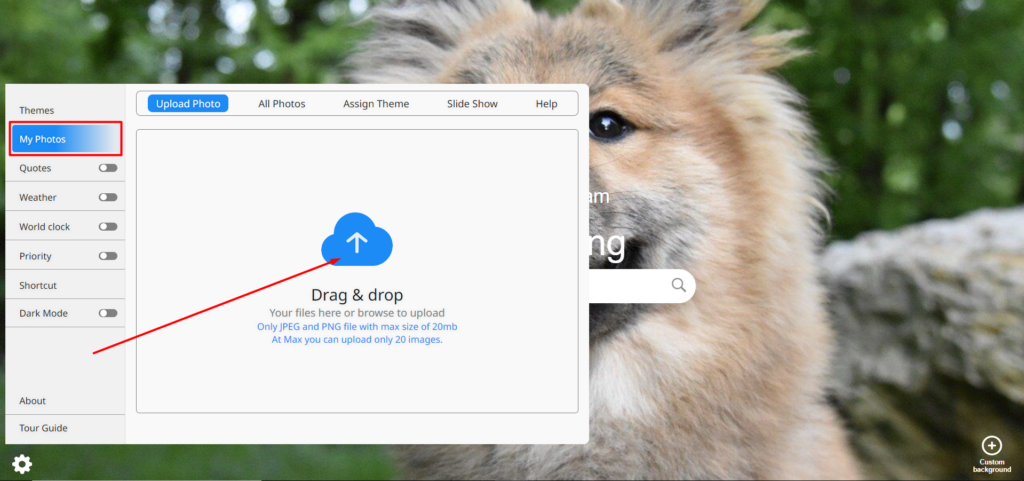1024x481 pixels.
Task: Select the Upload Photo tab
Action: [x=188, y=104]
